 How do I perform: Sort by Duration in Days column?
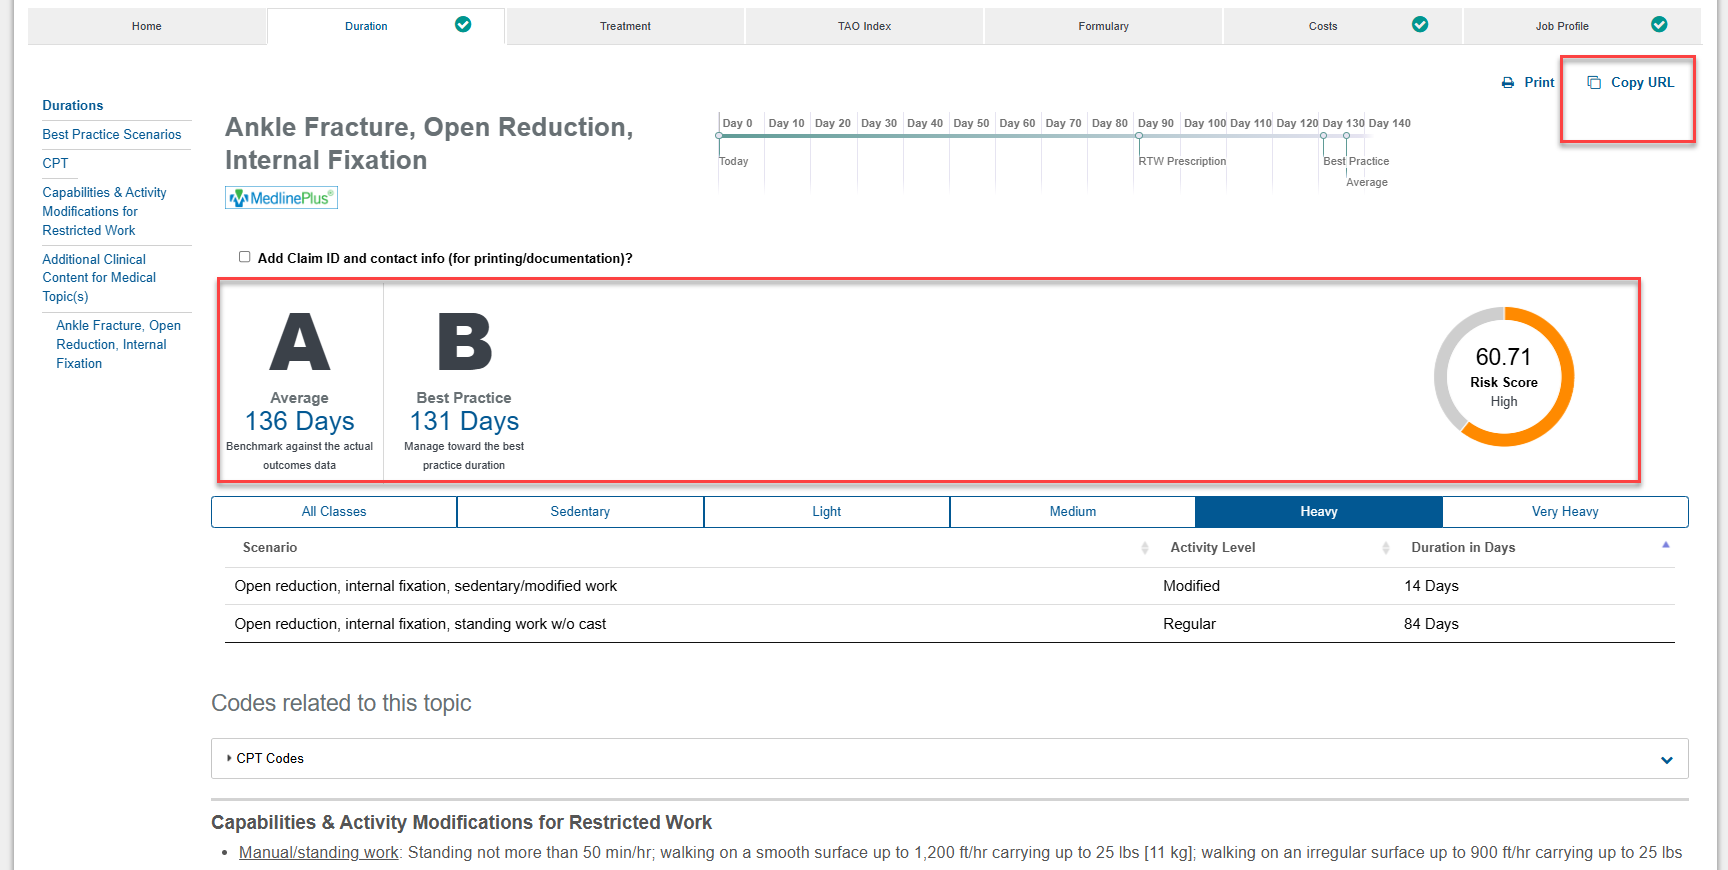pyautogui.click(x=1463, y=548)
